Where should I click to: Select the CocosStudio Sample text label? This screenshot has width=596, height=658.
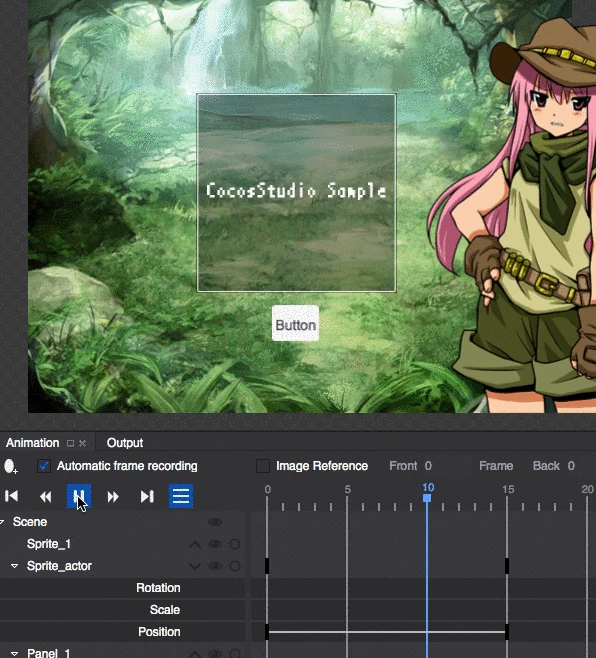[296, 191]
